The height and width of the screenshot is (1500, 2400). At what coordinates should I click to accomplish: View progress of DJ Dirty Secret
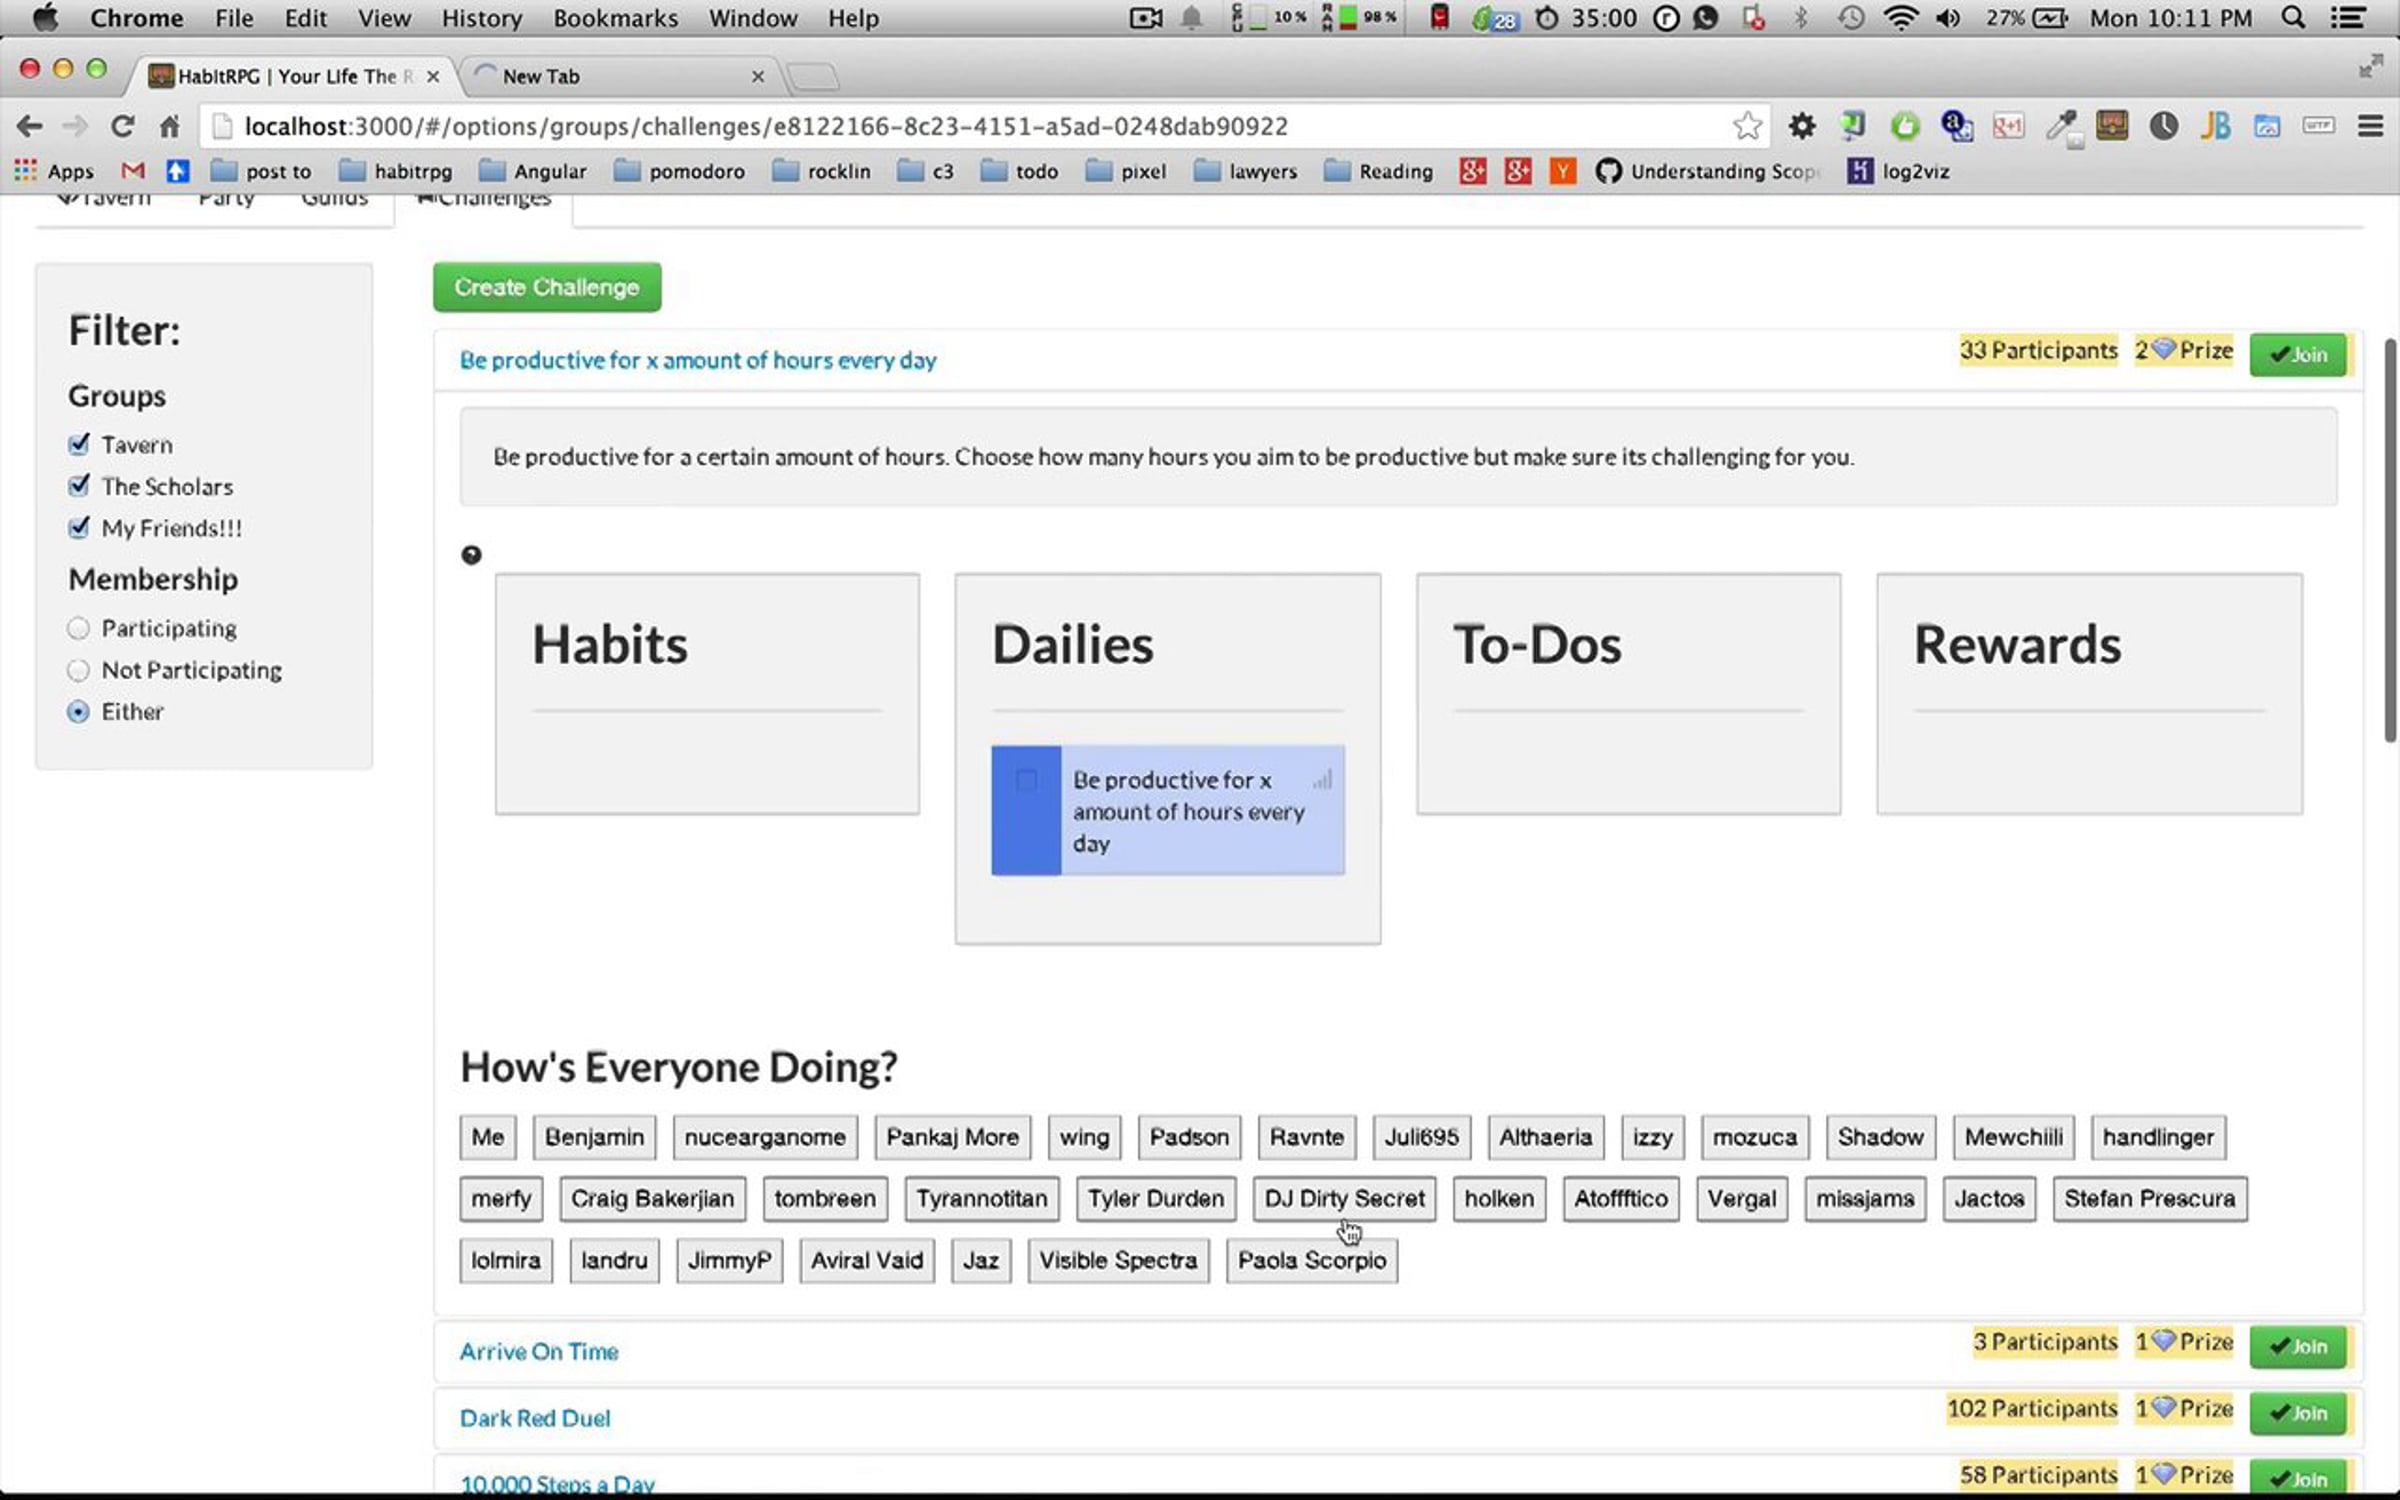pos(1344,1198)
